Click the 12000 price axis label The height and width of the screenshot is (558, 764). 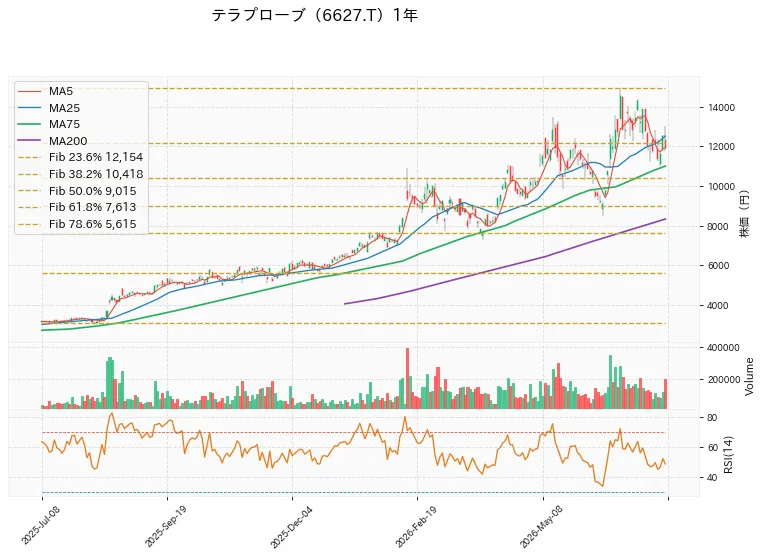pos(721,147)
